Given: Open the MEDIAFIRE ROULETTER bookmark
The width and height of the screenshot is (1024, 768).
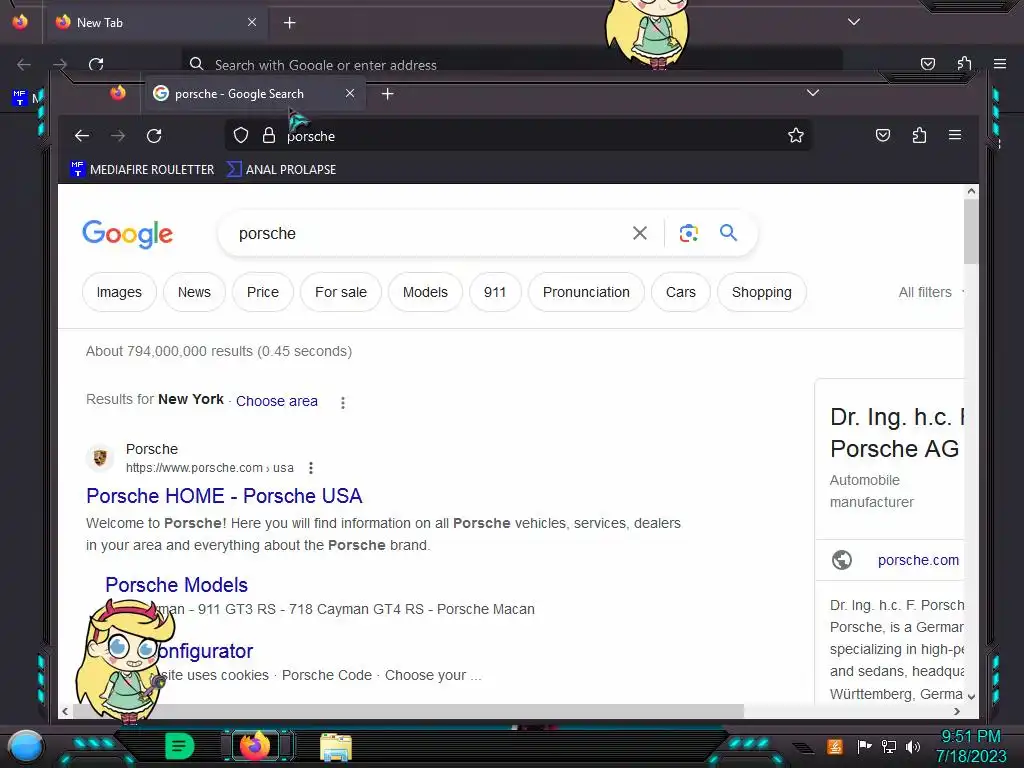Looking at the screenshot, I should [x=142, y=169].
